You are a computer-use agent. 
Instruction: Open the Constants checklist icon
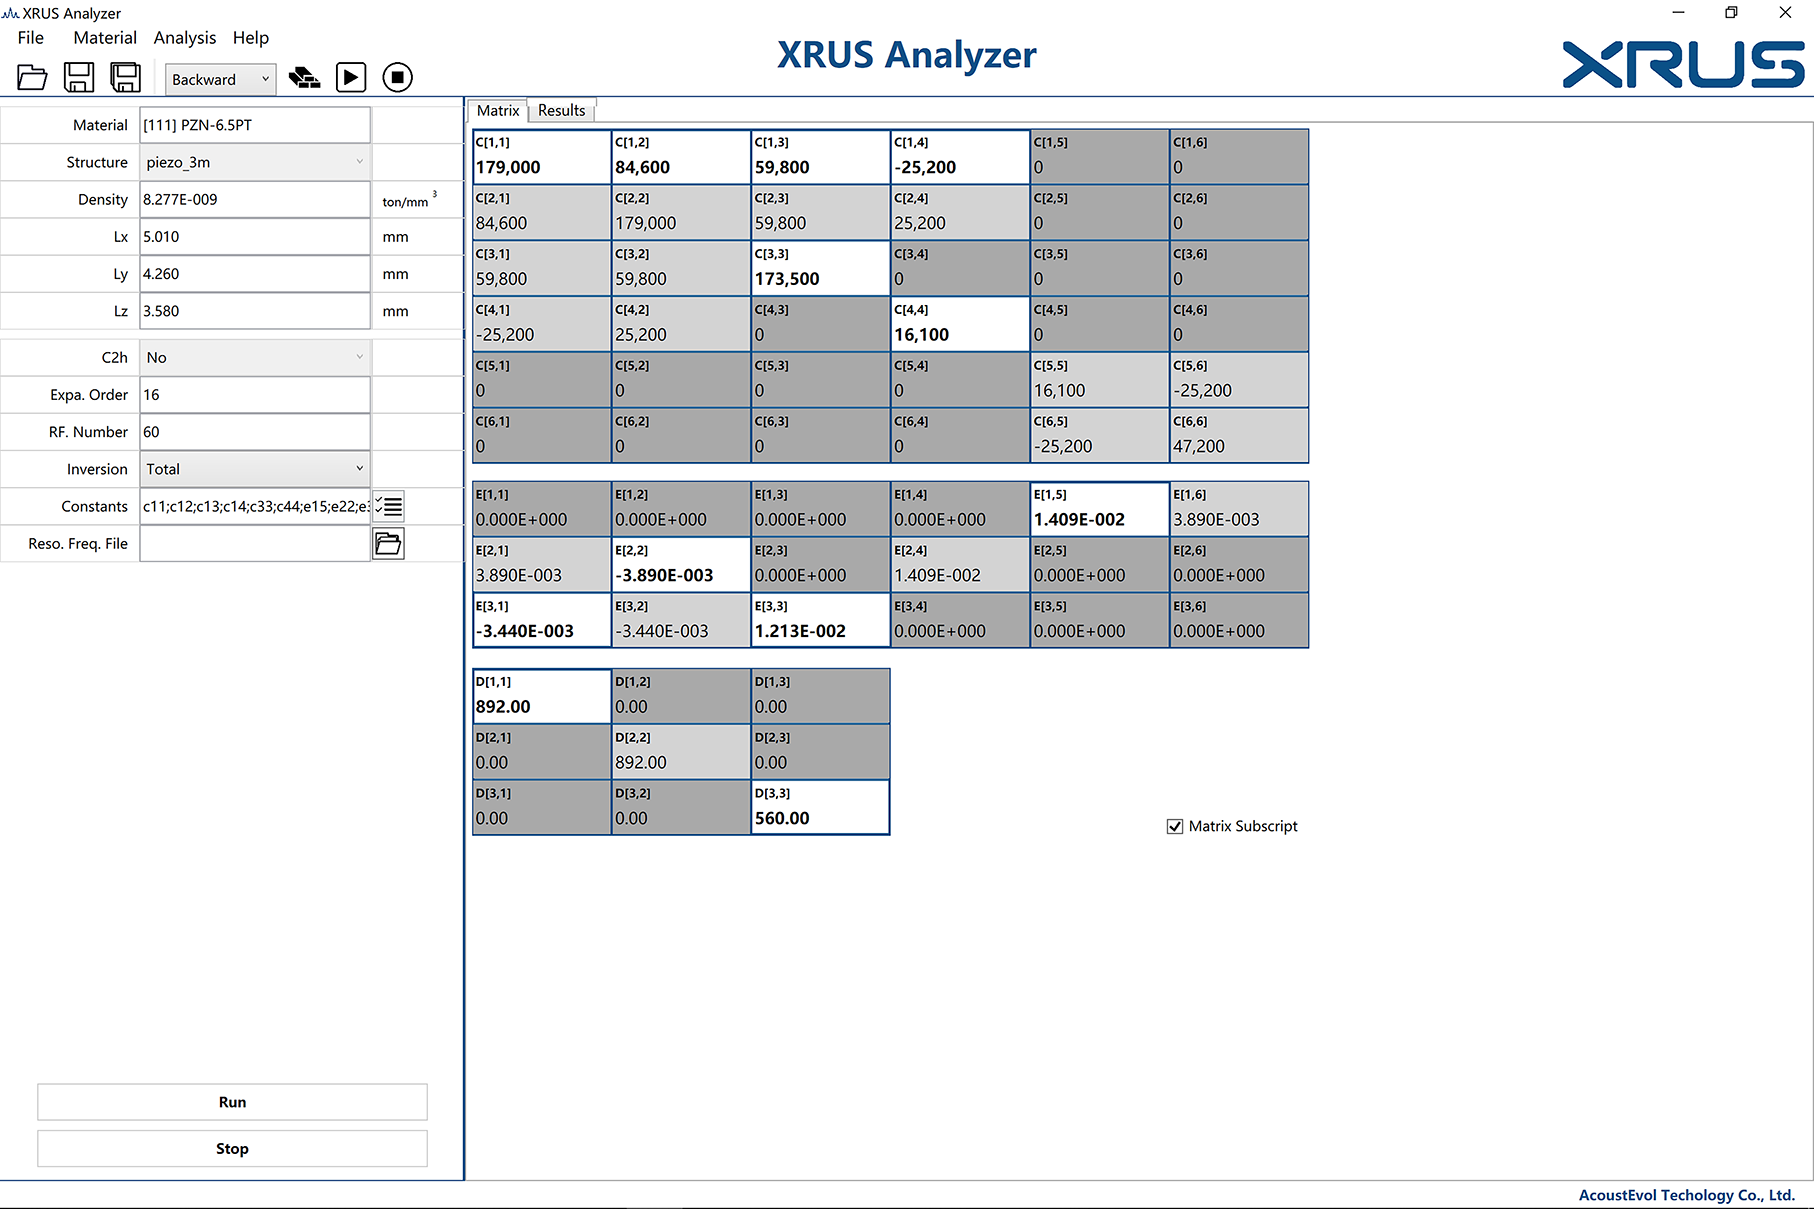click(388, 506)
